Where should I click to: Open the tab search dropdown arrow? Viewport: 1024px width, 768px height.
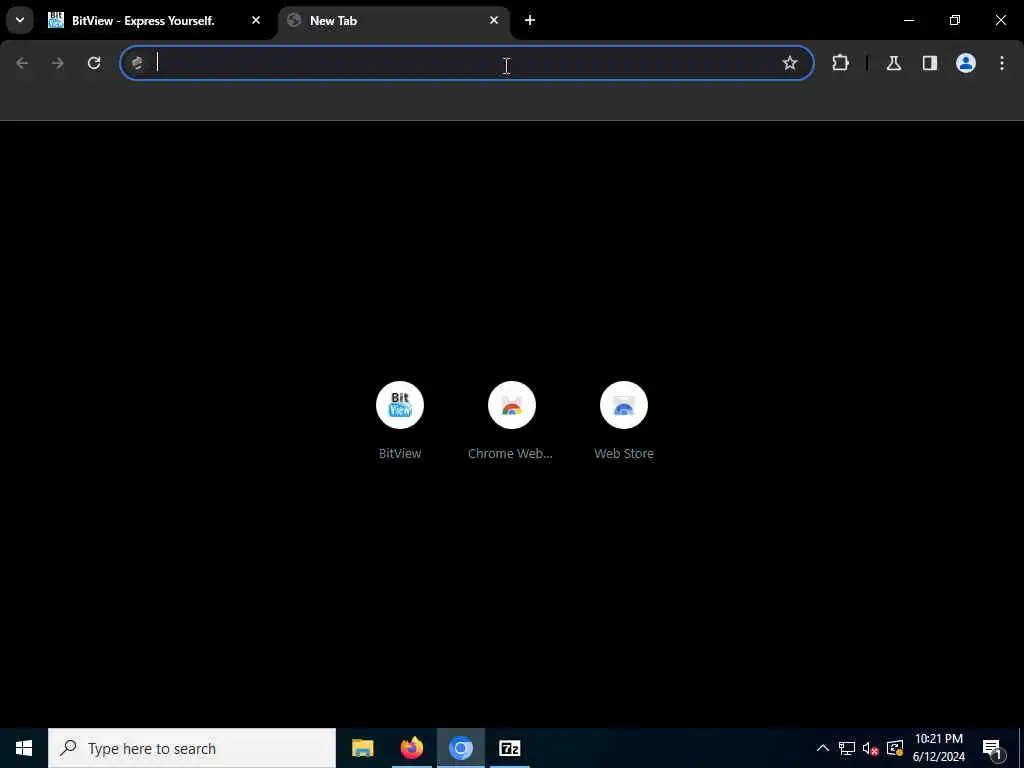pos(20,20)
